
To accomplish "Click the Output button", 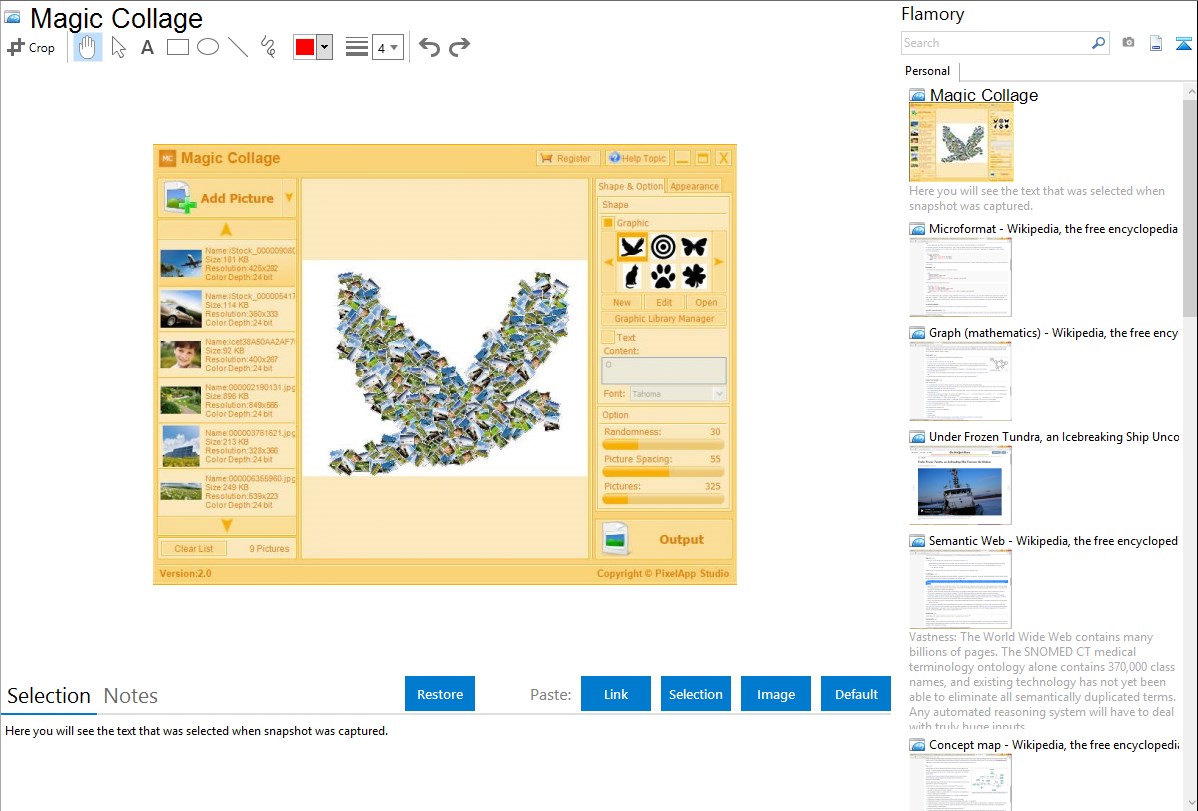I will click(663, 540).
